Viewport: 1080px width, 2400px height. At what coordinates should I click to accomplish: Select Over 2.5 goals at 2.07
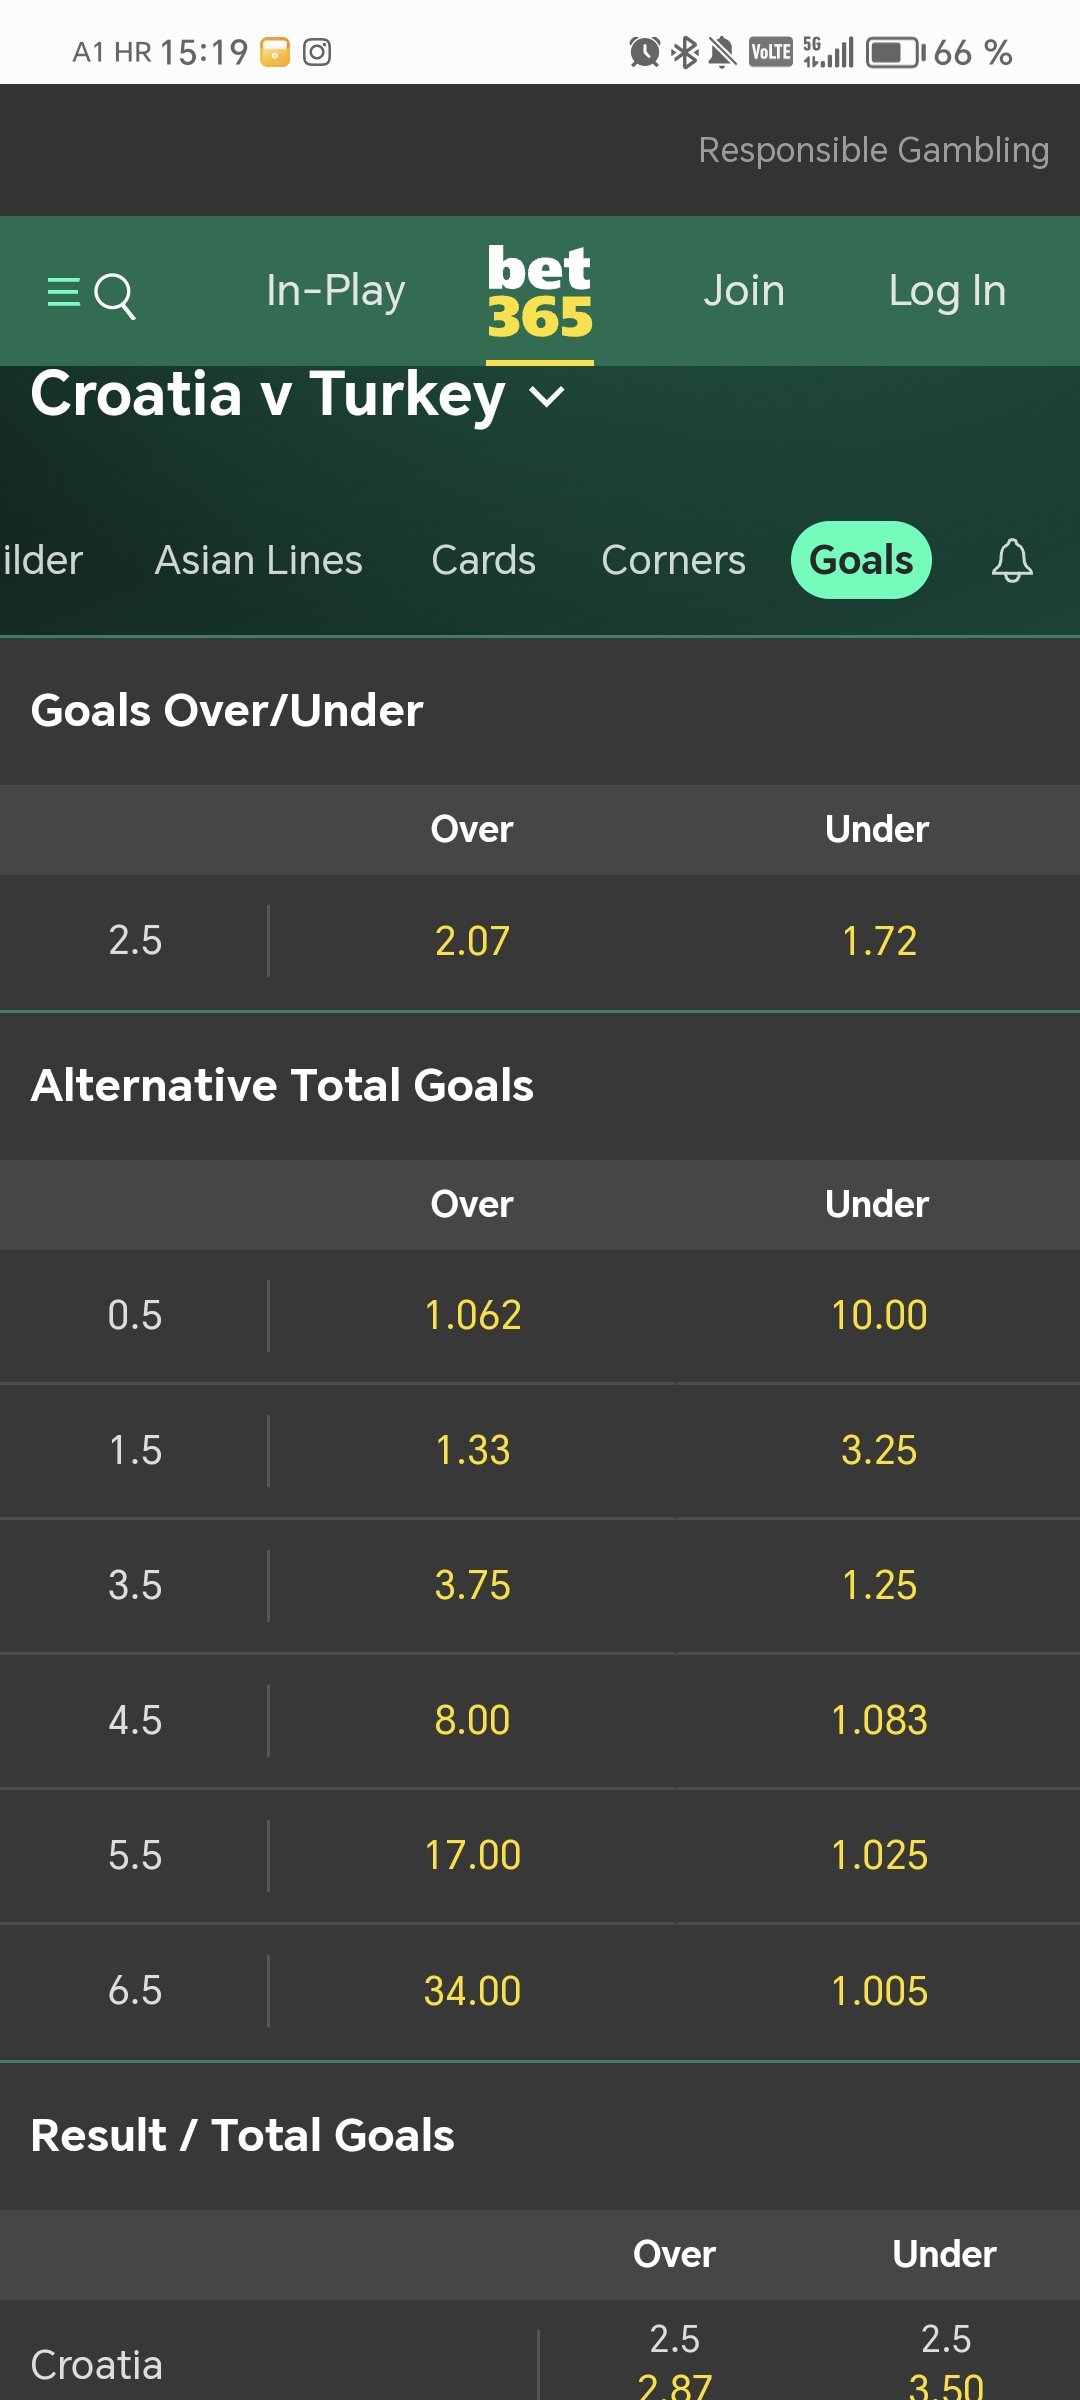472,941
